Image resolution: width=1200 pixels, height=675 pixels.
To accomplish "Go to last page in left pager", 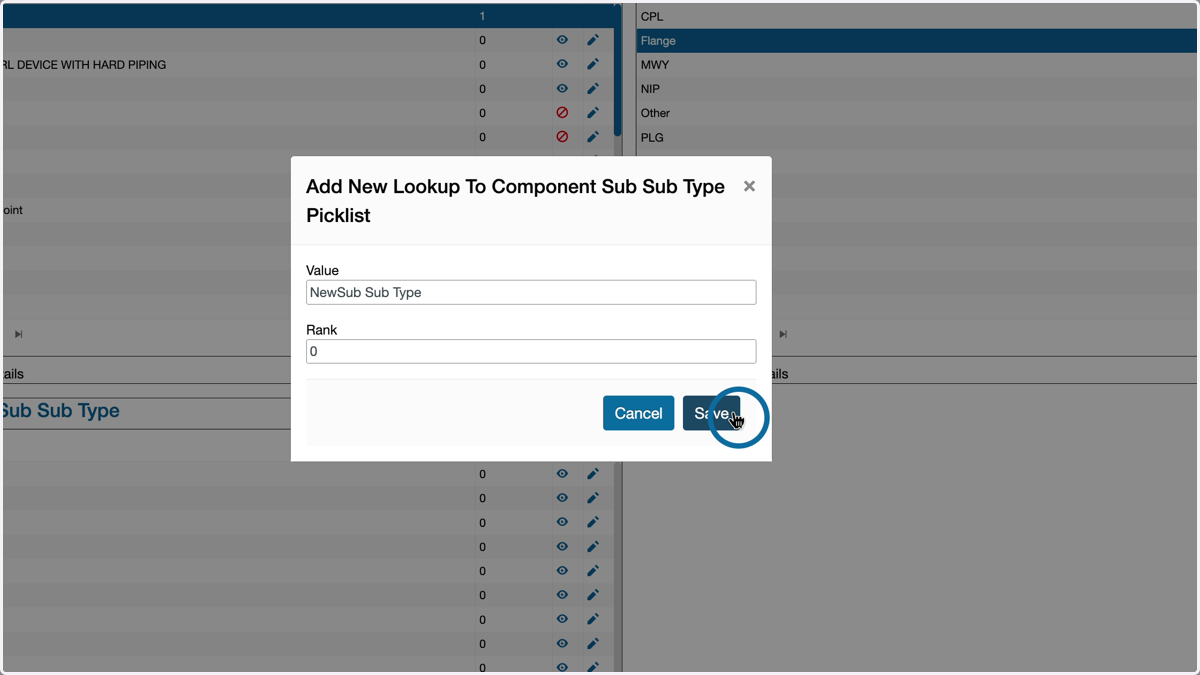I will 18,334.
